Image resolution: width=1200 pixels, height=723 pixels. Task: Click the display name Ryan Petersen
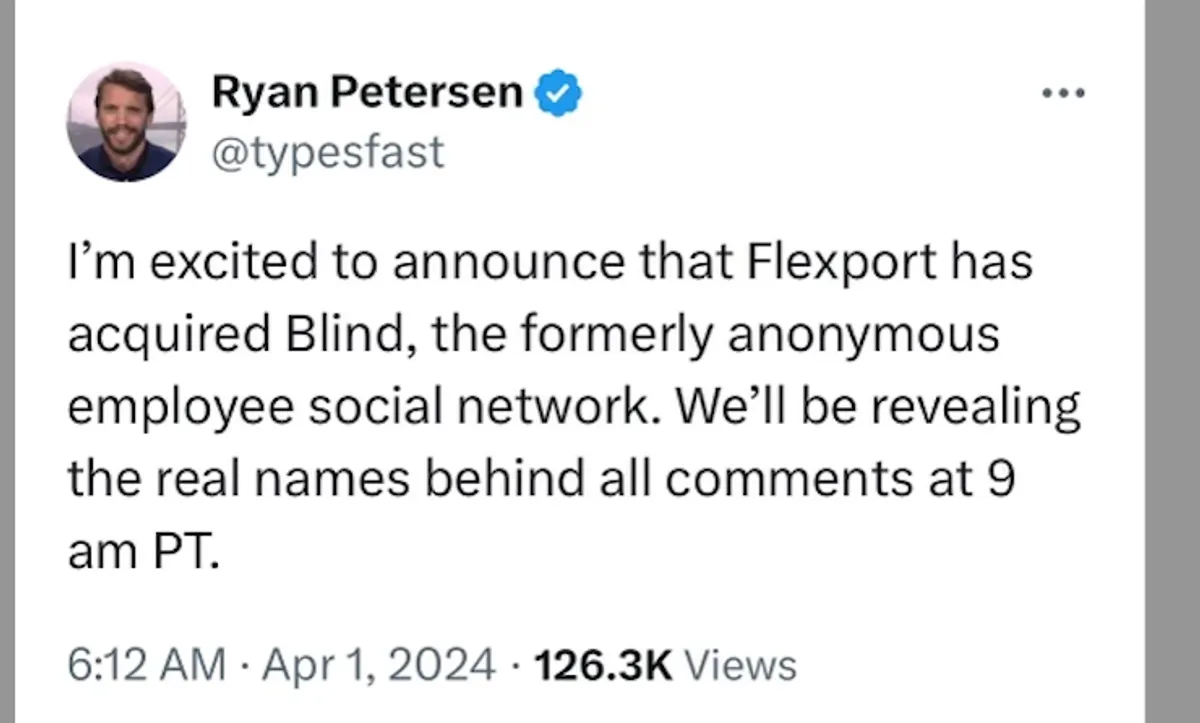[366, 94]
